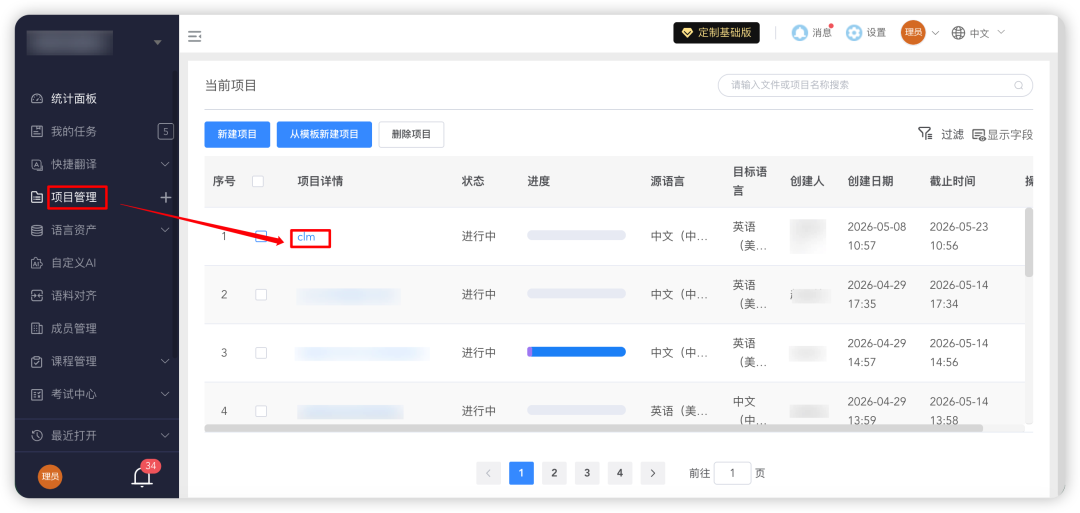Open 显示字段 column settings
Image resolution: width=1080 pixels, height=513 pixels.
click(x=1003, y=134)
